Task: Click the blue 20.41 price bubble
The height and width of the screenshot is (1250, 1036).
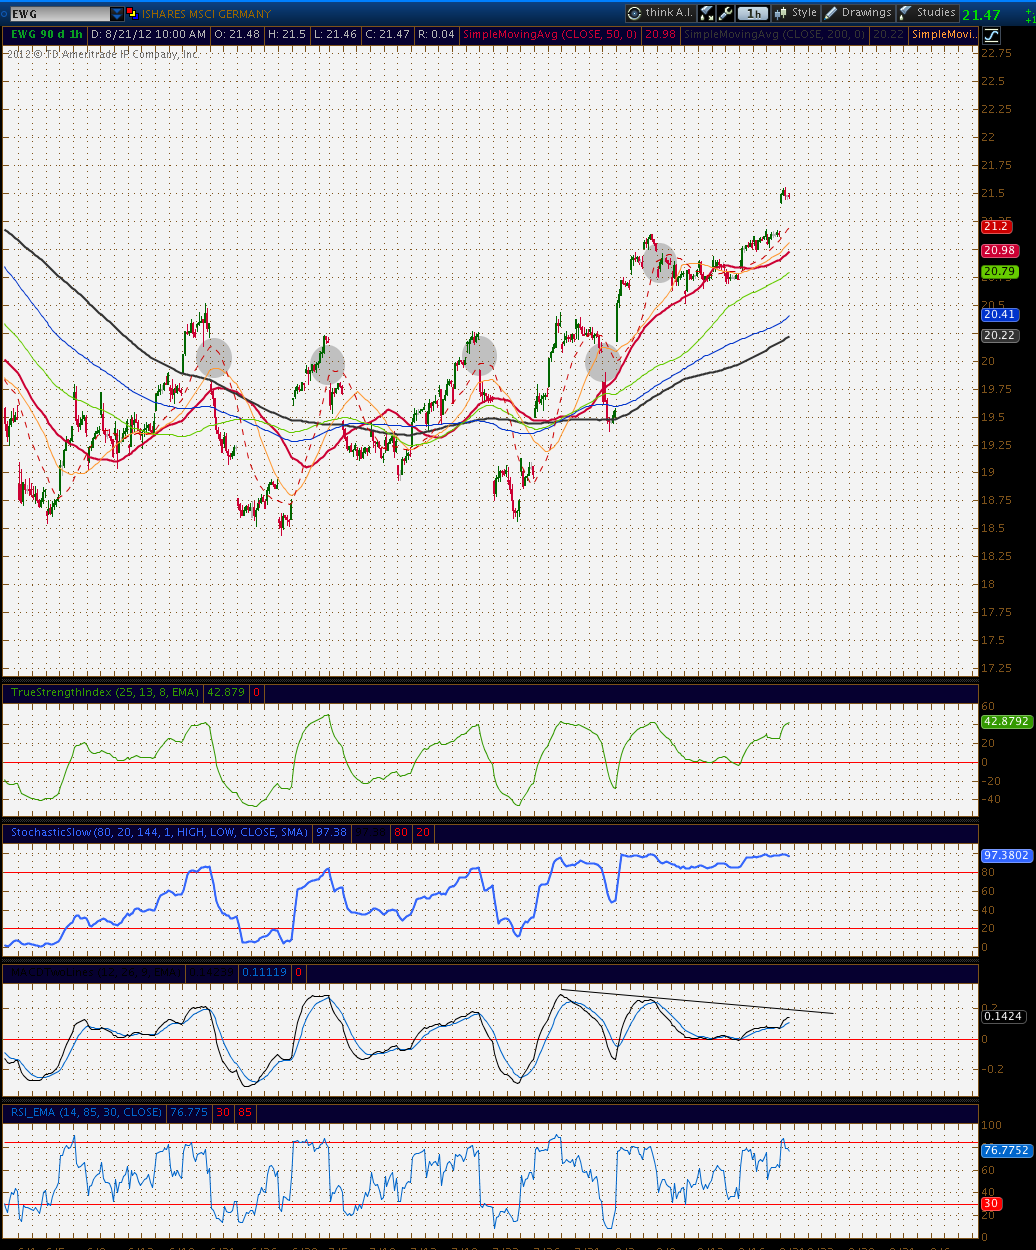Action: pos(1001,314)
